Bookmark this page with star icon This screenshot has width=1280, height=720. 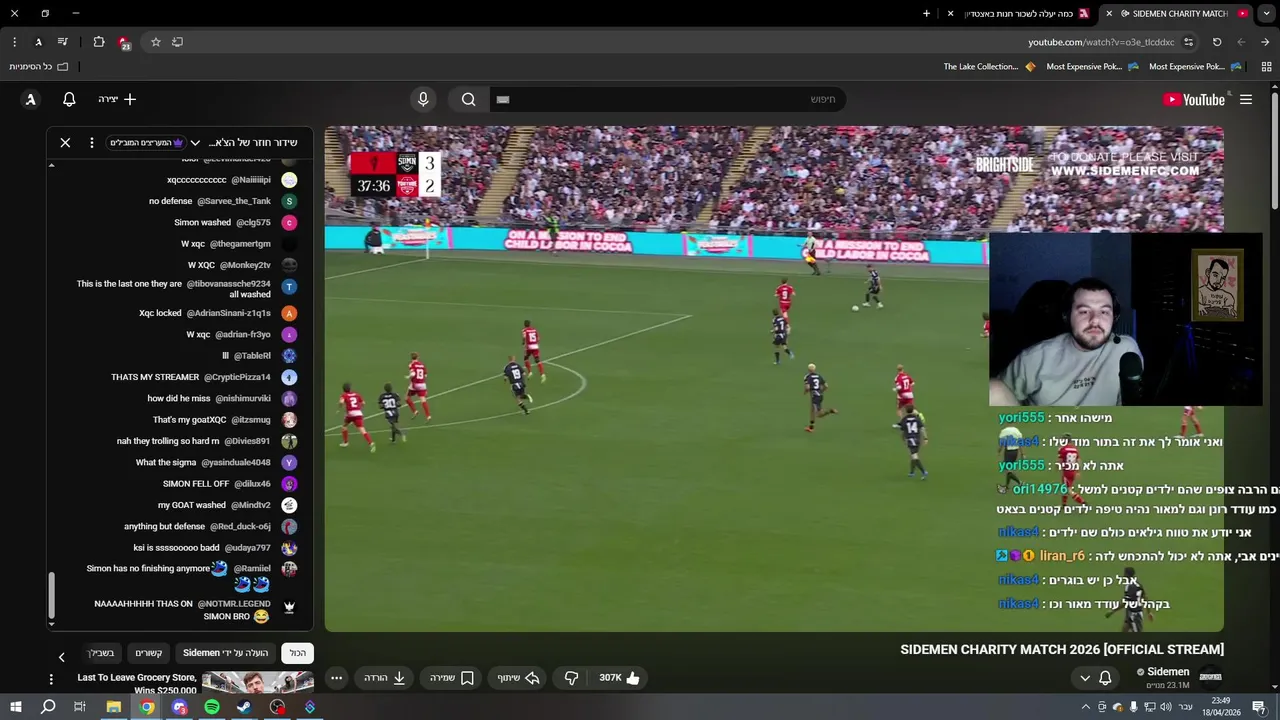pos(156,42)
